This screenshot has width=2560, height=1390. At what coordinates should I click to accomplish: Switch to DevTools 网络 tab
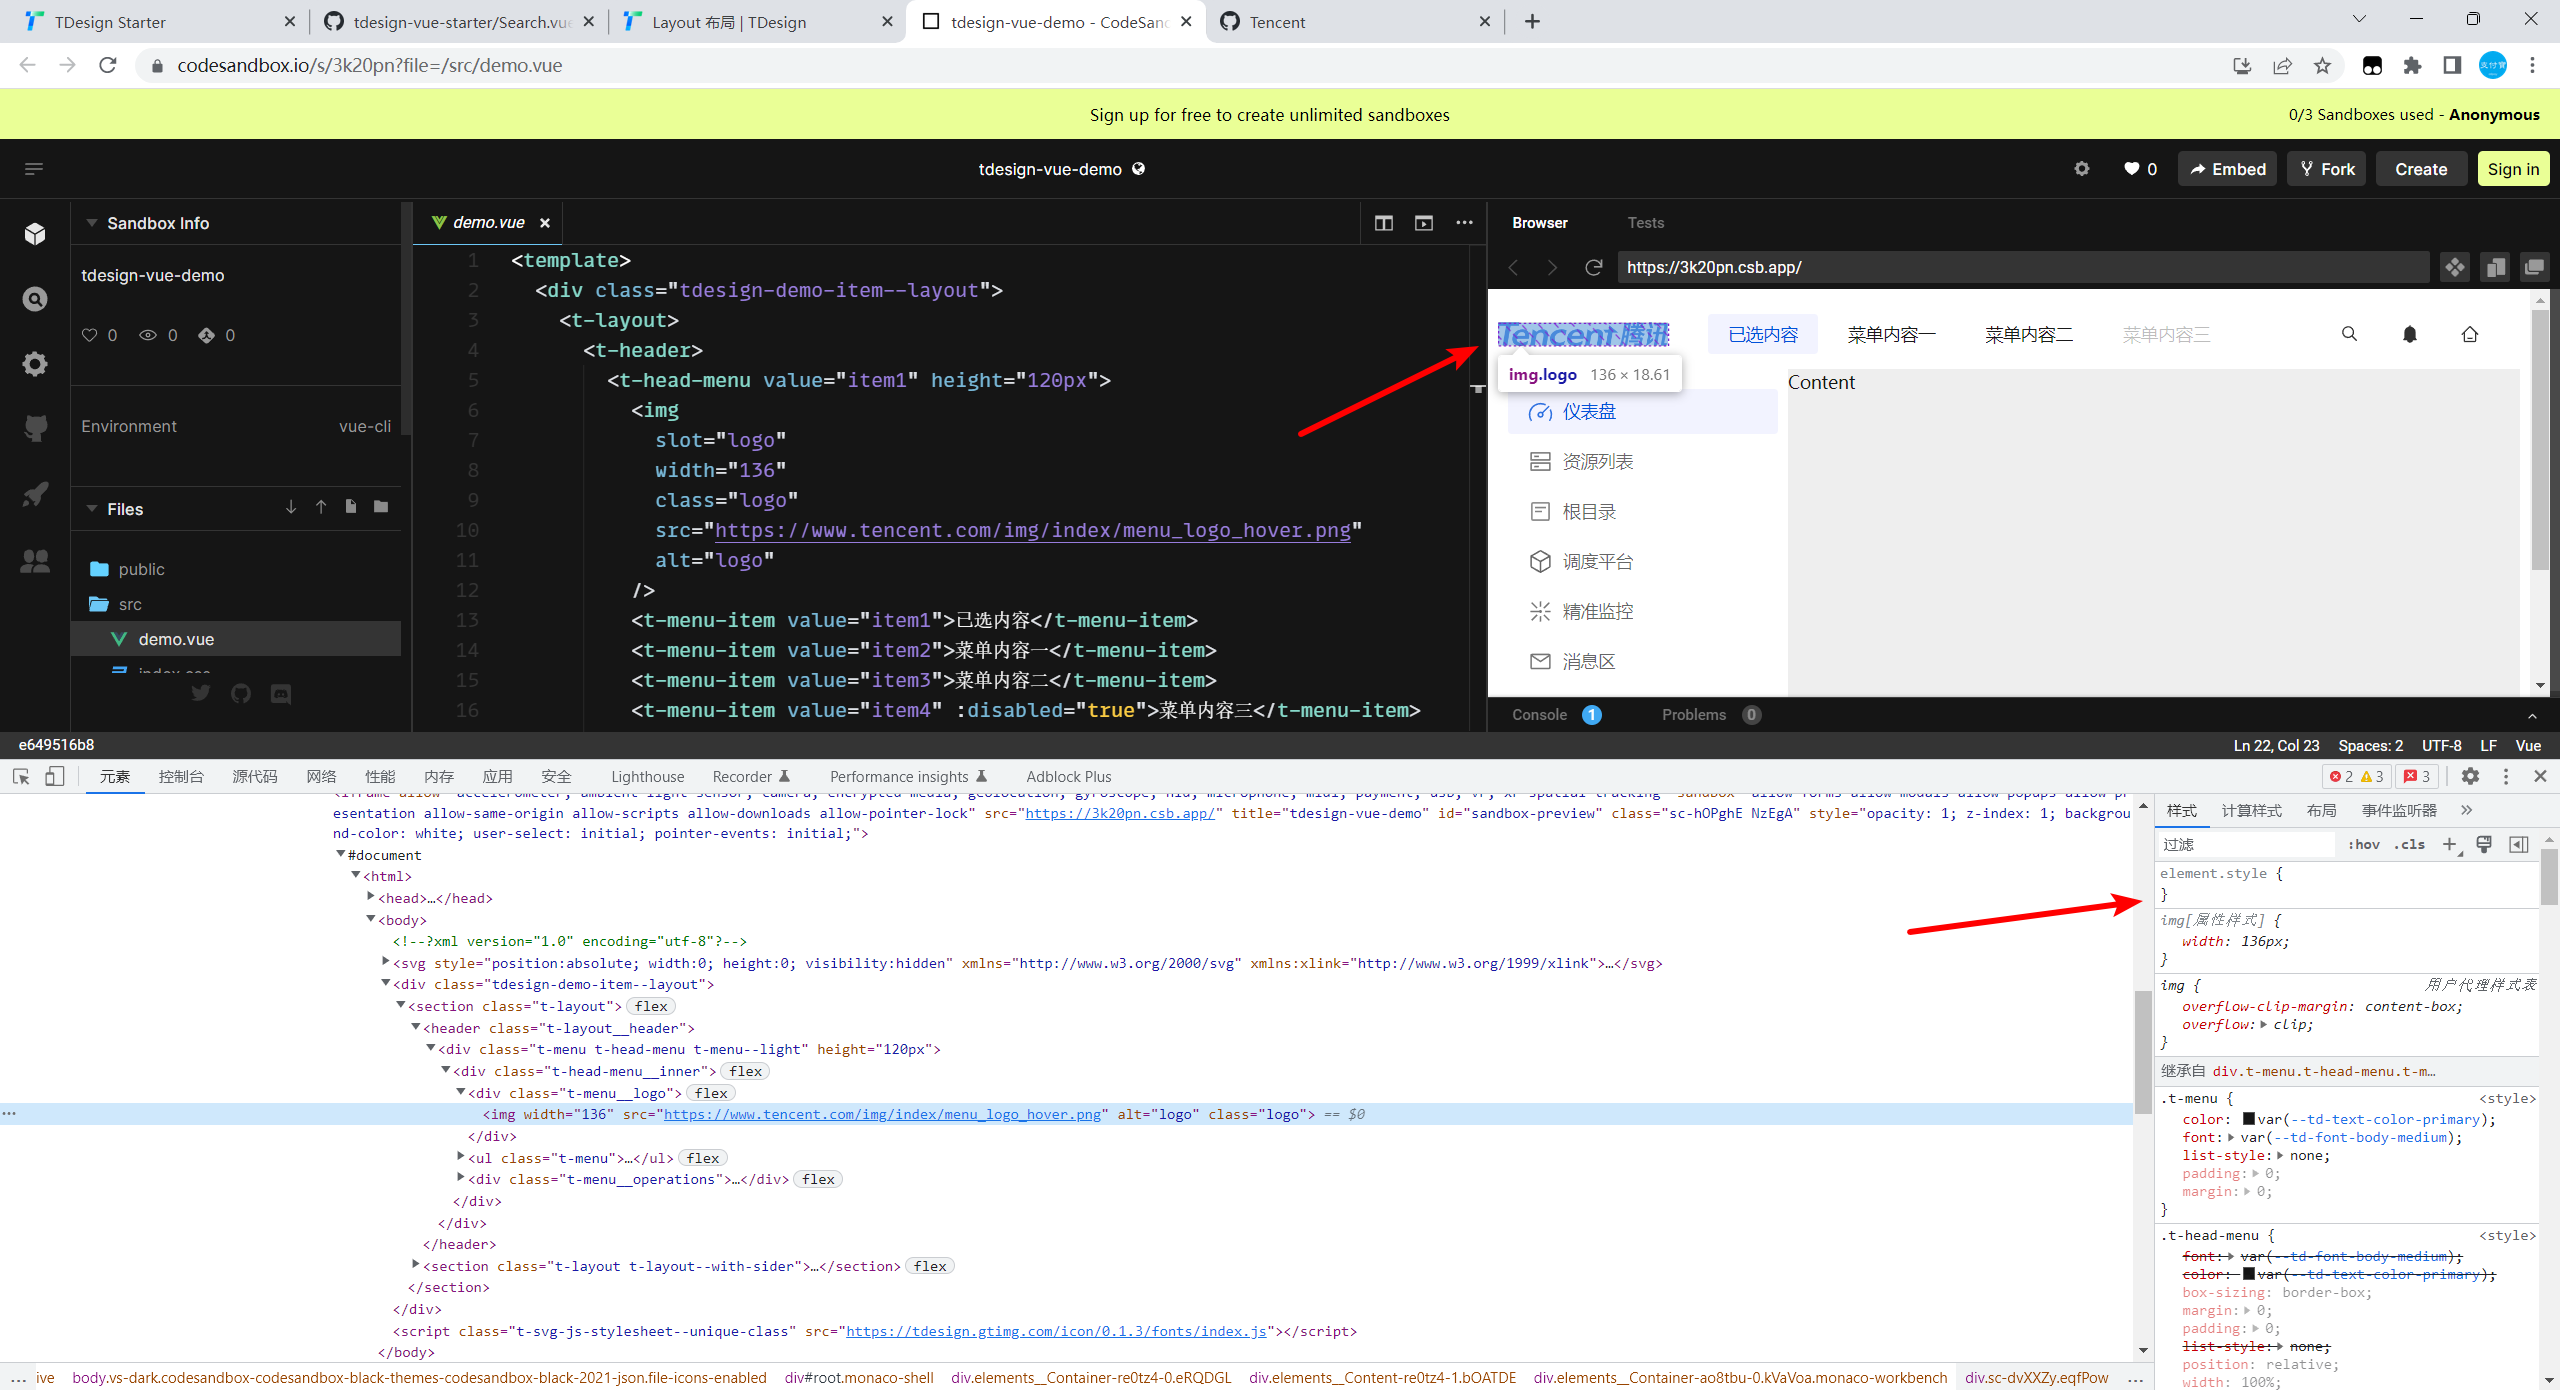point(321,776)
